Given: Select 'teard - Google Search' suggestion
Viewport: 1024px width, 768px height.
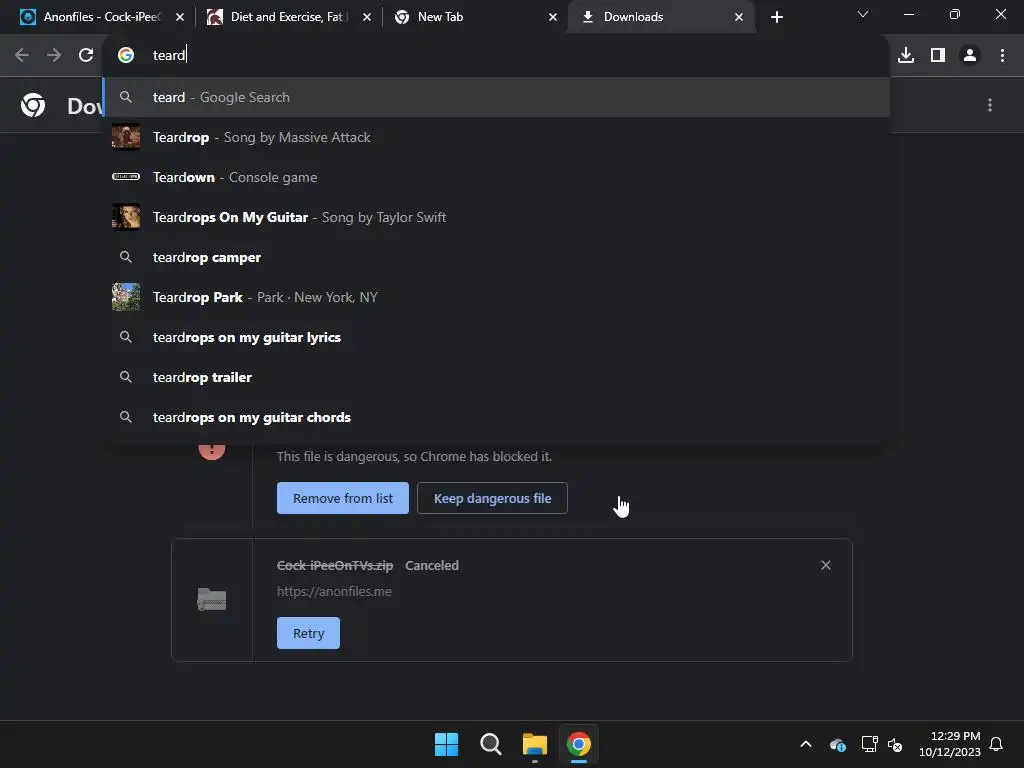Looking at the screenshot, I should click(496, 97).
